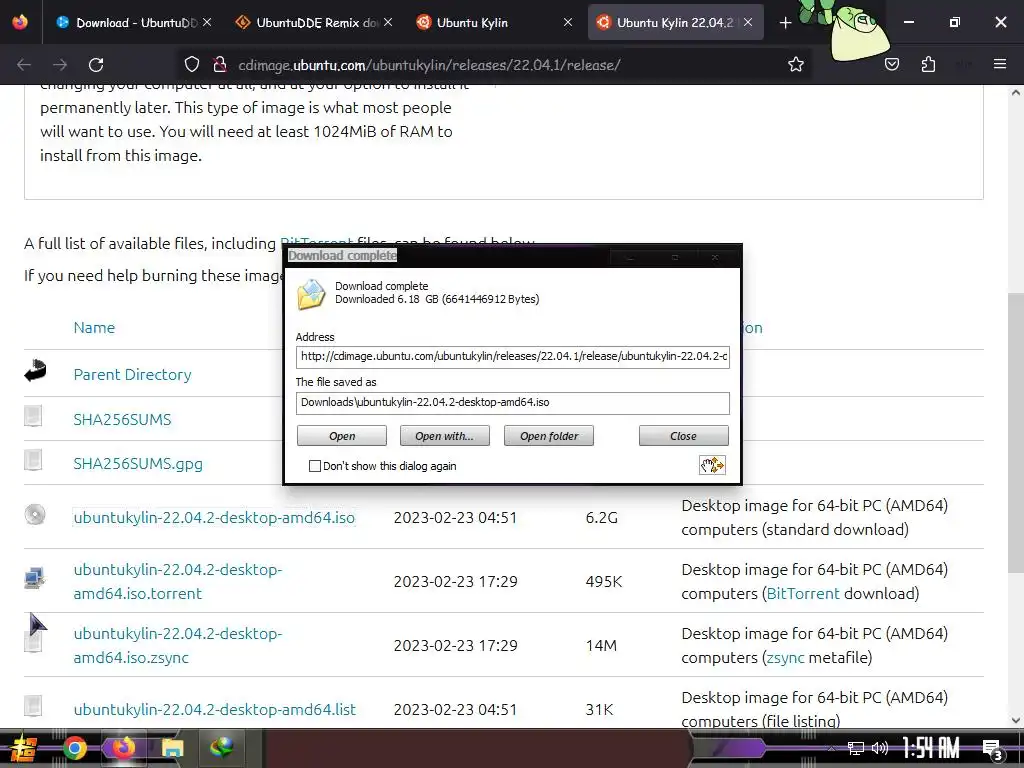Image resolution: width=1024 pixels, height=768 pixels.
Task: Bookmark this page with the star icon
Action: pos(795,65)
